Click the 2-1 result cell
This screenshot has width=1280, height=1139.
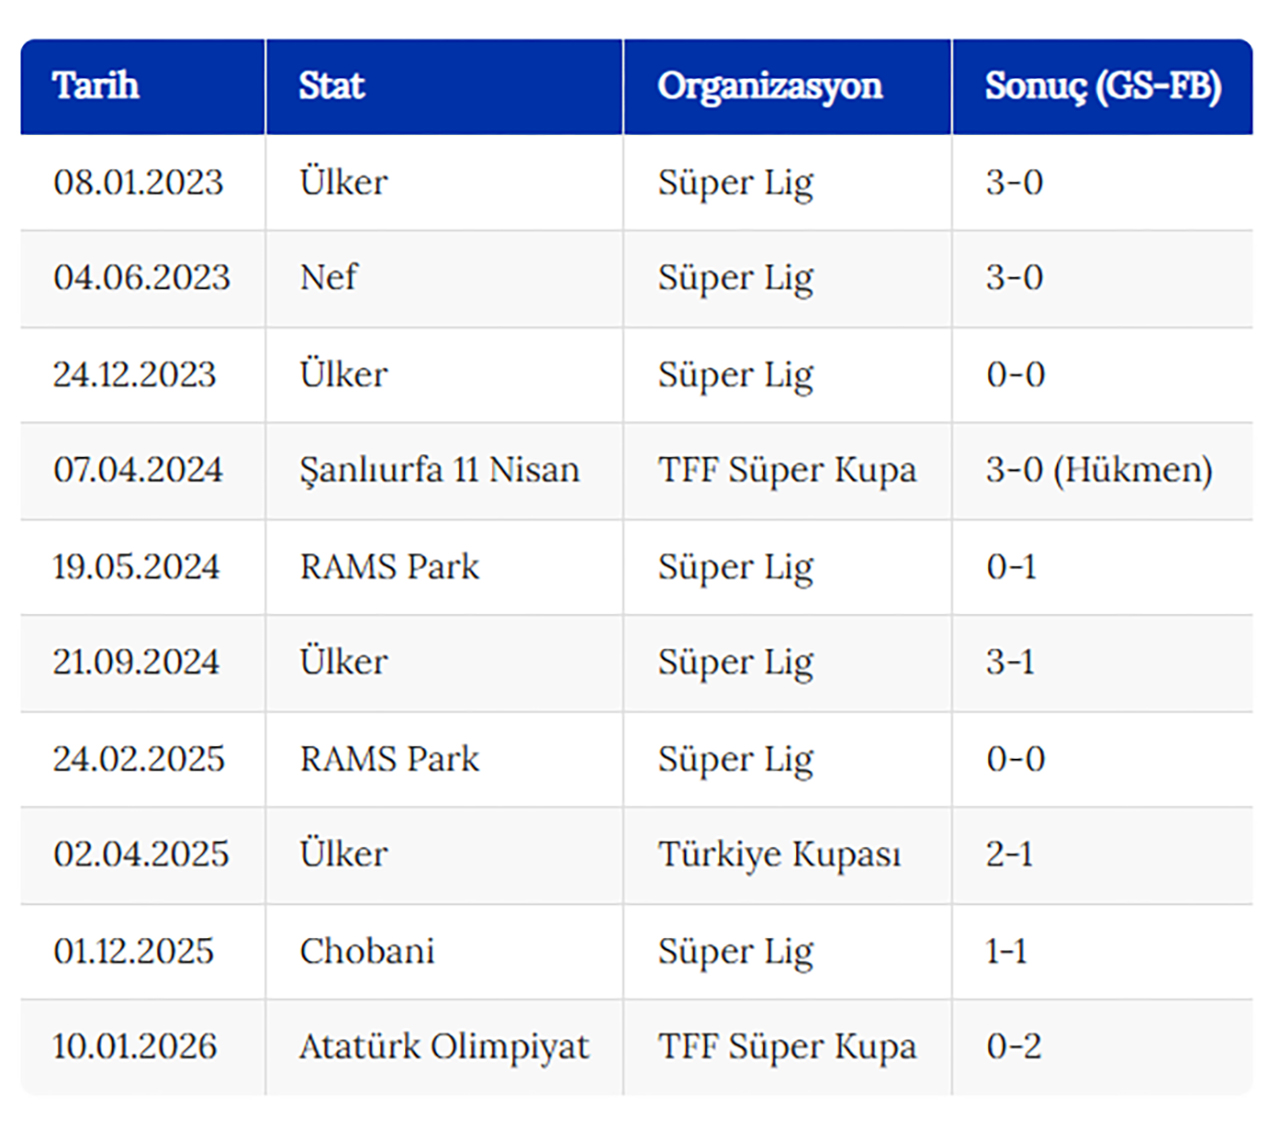(x=1009, y=855)
